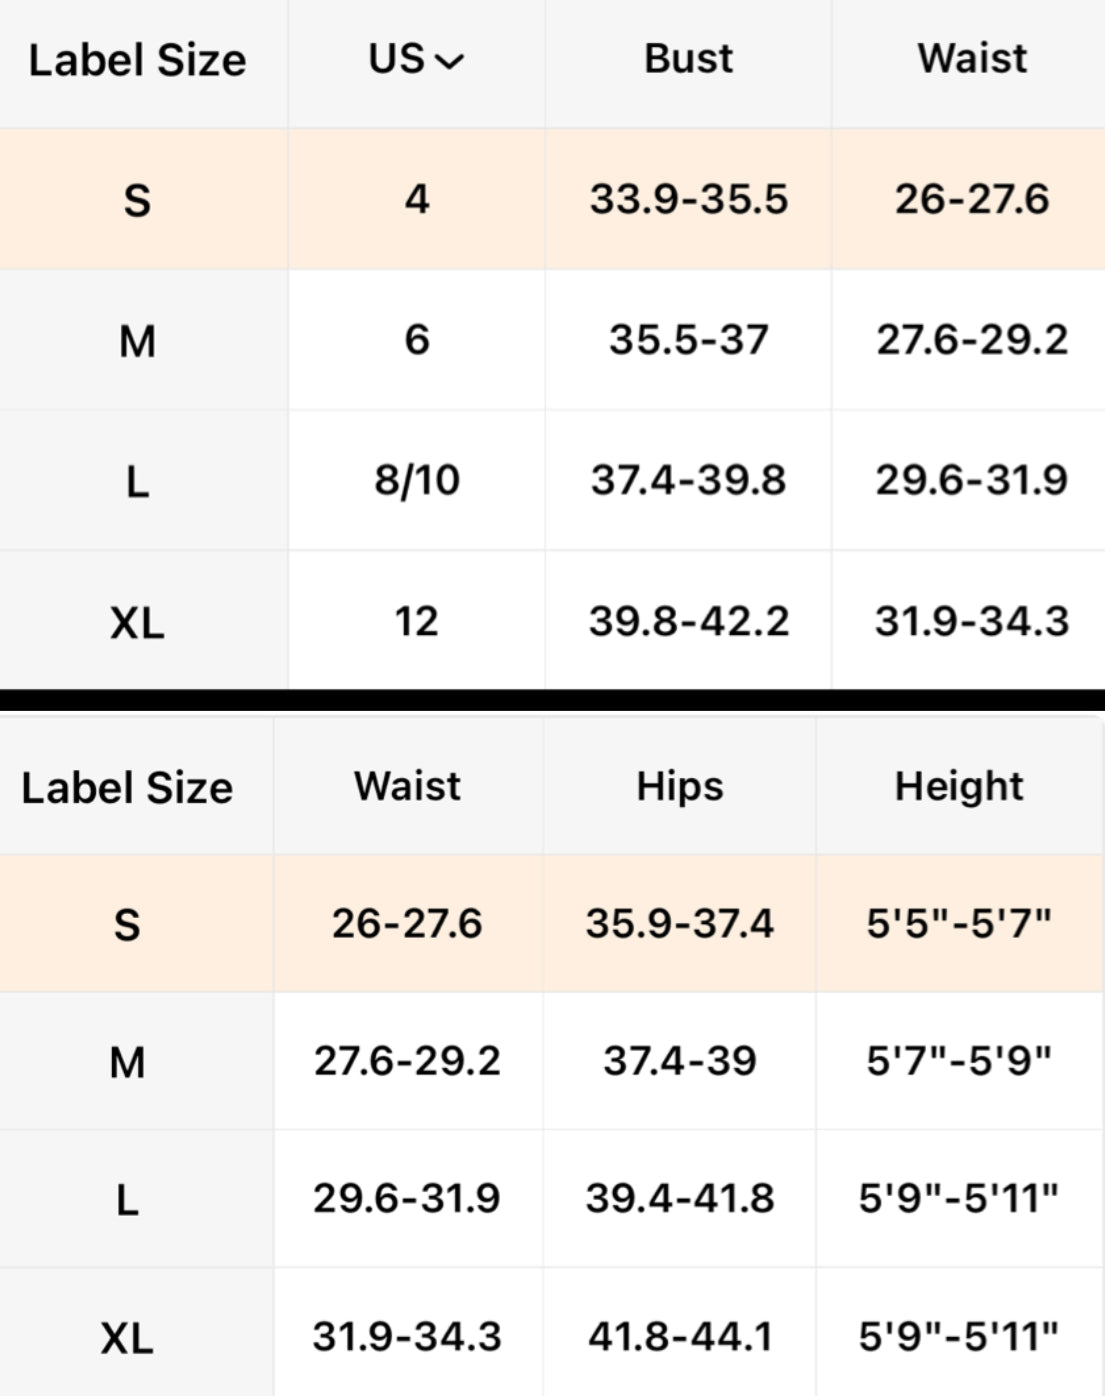Image resolution: width=1105 pixels, height=1396 pixels.
Task: Select US size 12 cell
Action: point(417,621)
